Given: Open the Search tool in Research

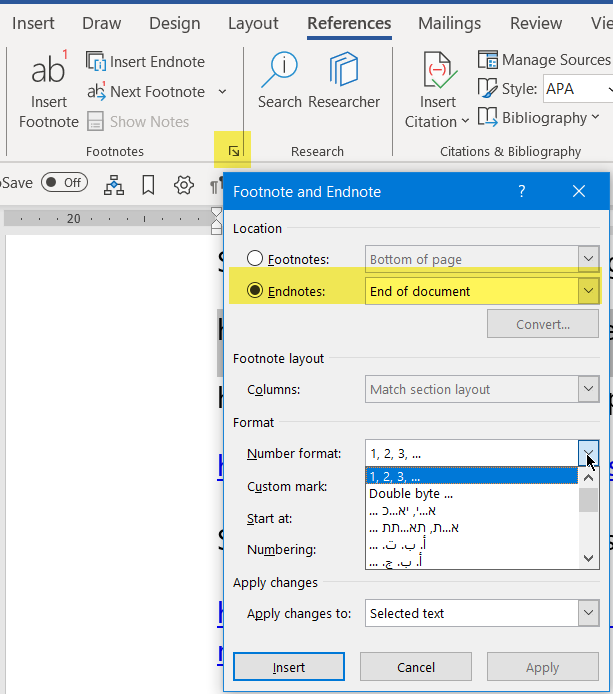Looking at the screenshot, I should (x=280, y=80).
